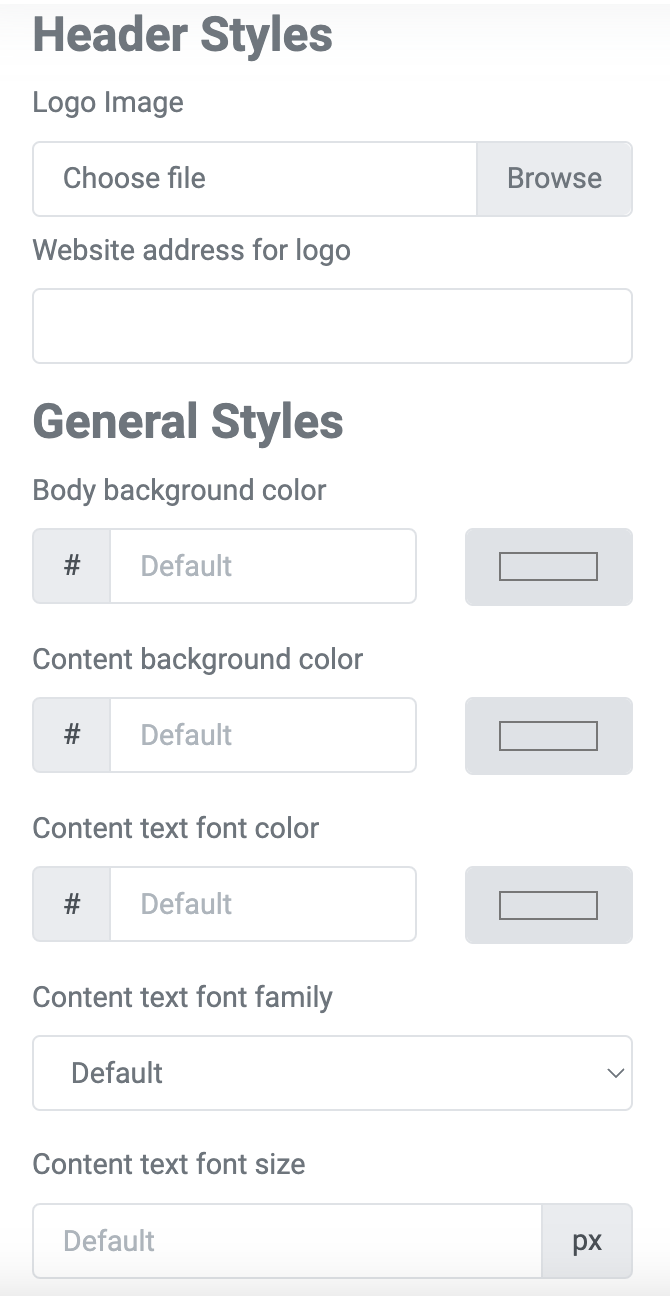Click the Content background color hex input

(263, 735)
